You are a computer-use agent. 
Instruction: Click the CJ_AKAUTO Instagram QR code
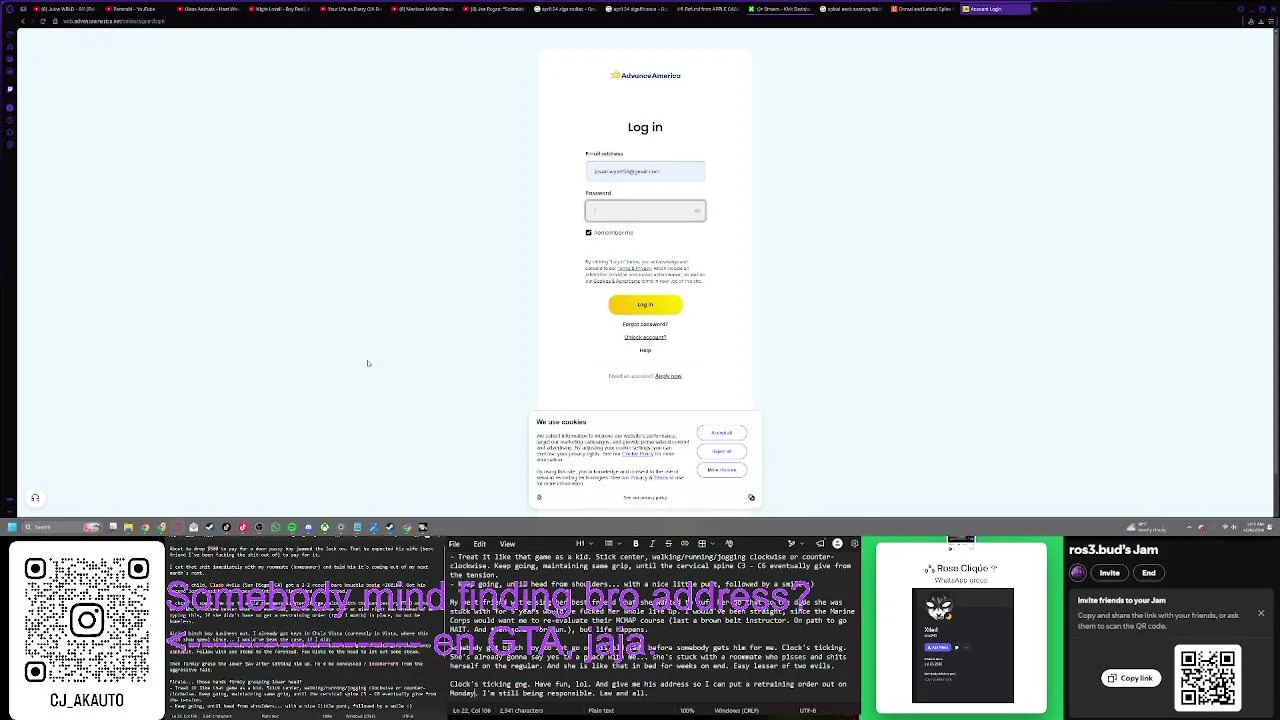[x=87, y=621]
